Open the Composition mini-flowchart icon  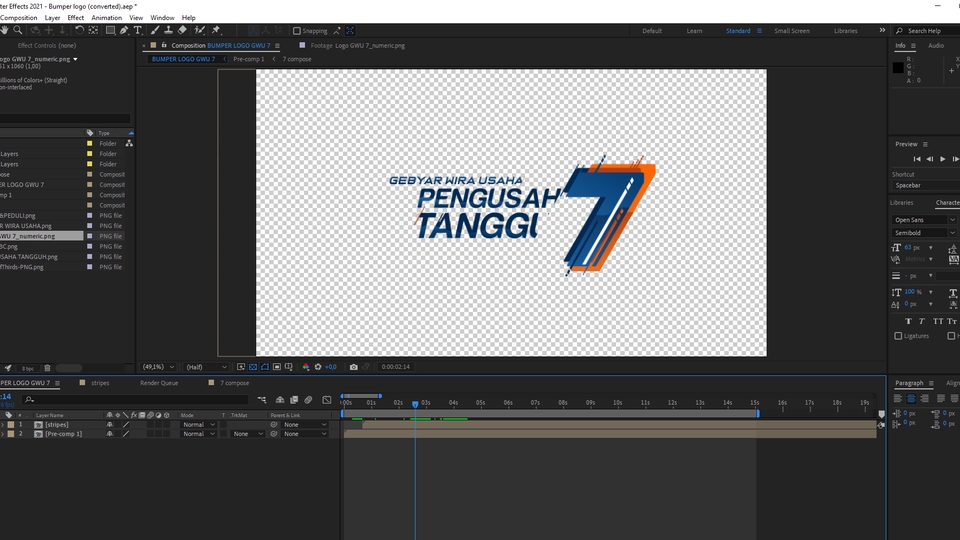coord(262,400)
